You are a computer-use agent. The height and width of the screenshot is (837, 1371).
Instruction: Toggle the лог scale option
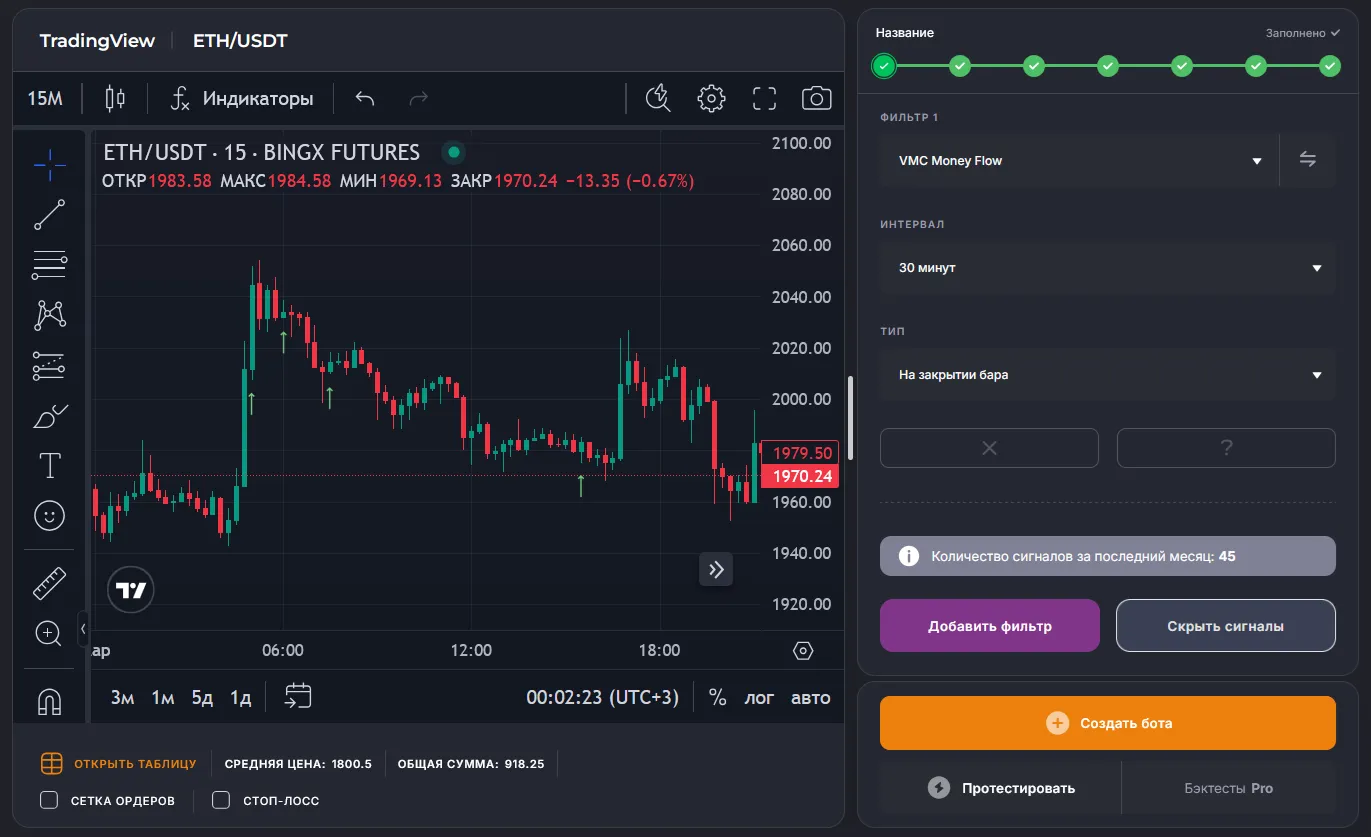click(759, 698)
